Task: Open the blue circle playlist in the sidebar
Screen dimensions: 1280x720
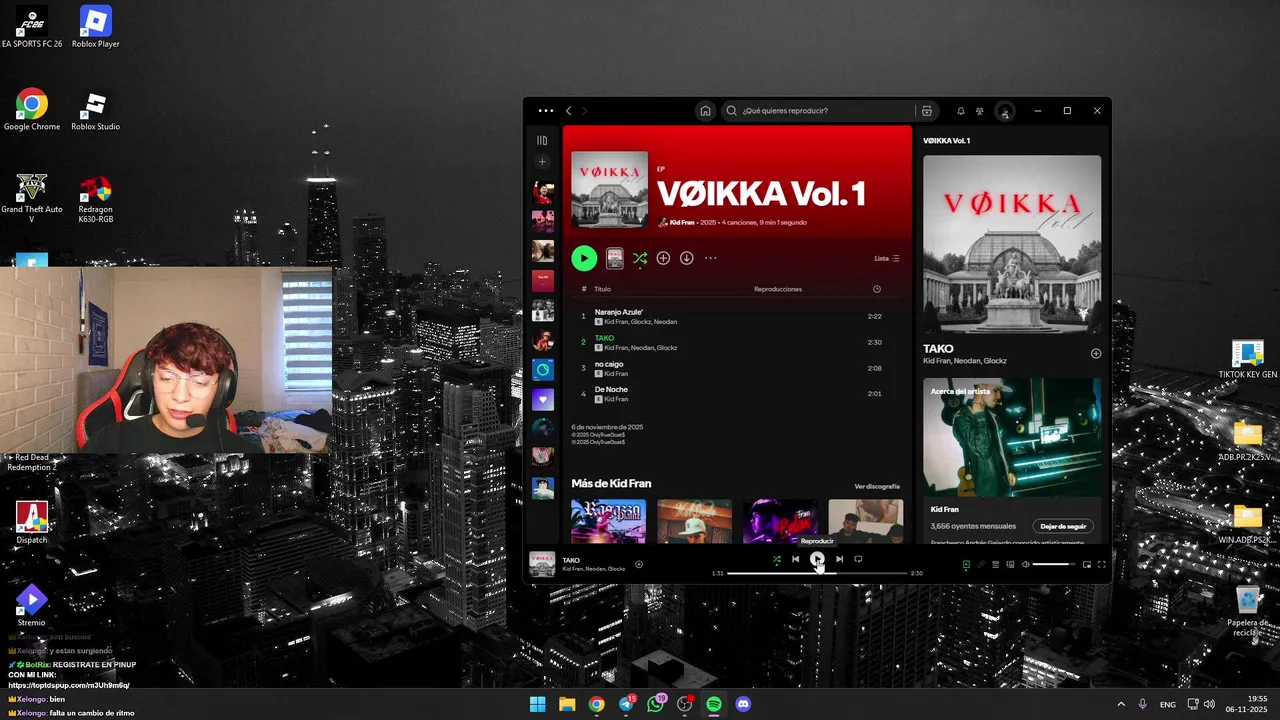Action: (542, 370)
